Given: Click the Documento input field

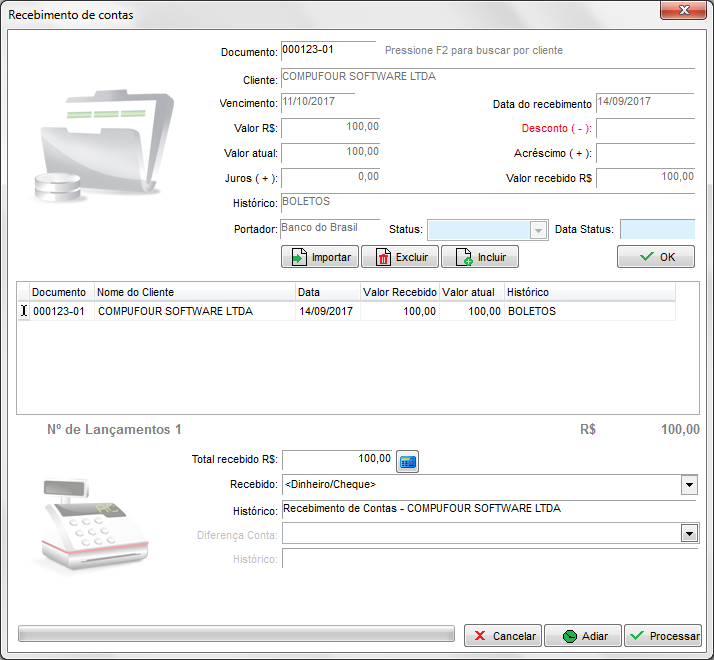Looking at the screenshot, I should point(327,50).
